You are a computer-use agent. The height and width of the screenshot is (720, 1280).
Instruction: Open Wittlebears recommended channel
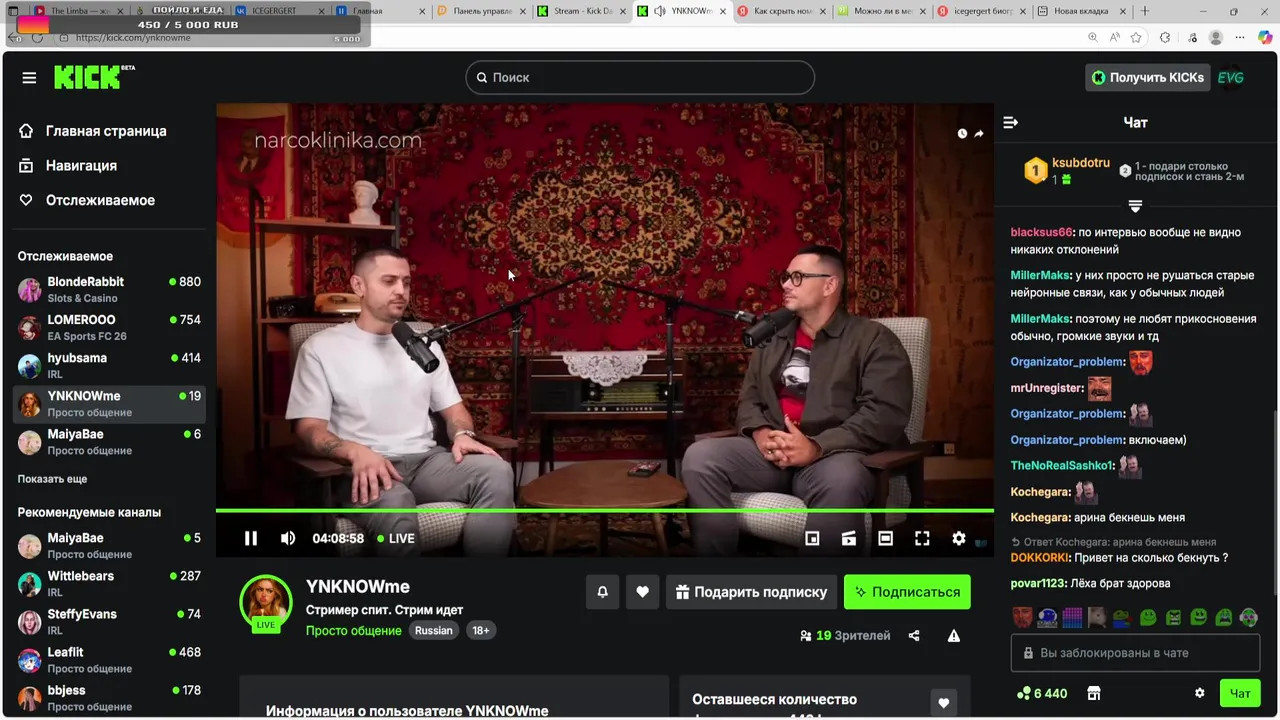tap(110, 583)
